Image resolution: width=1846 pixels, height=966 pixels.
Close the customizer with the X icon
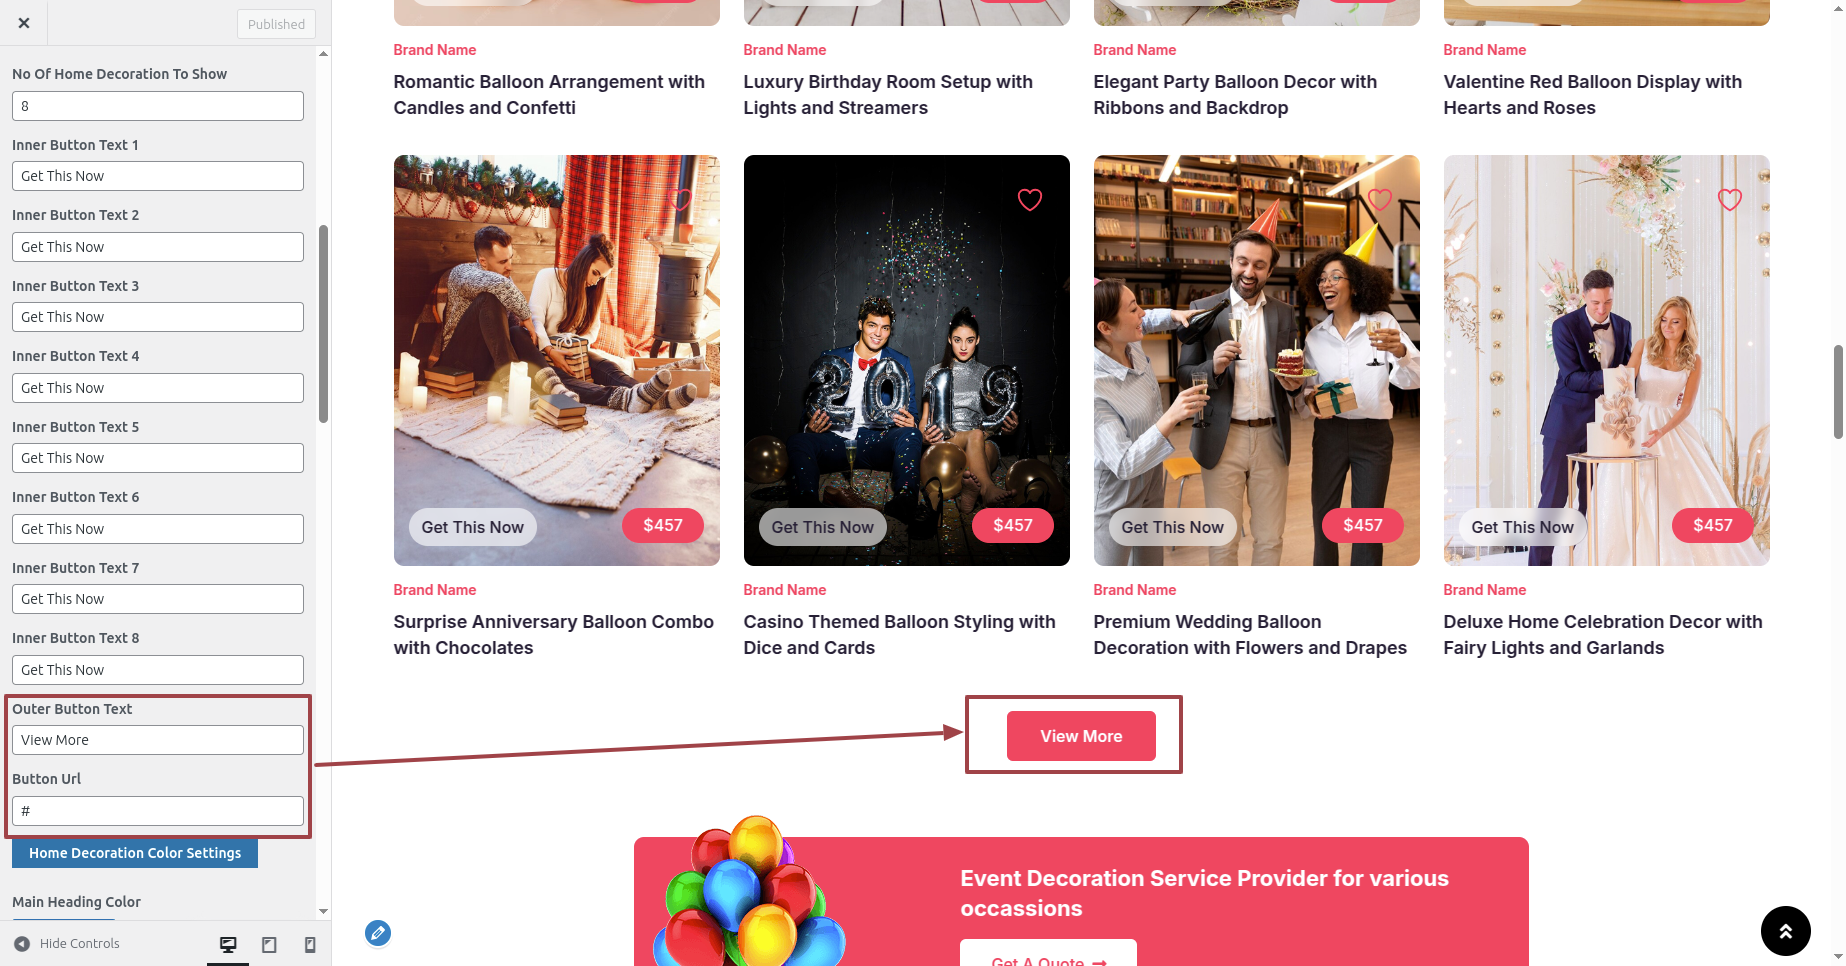point(24,23)
